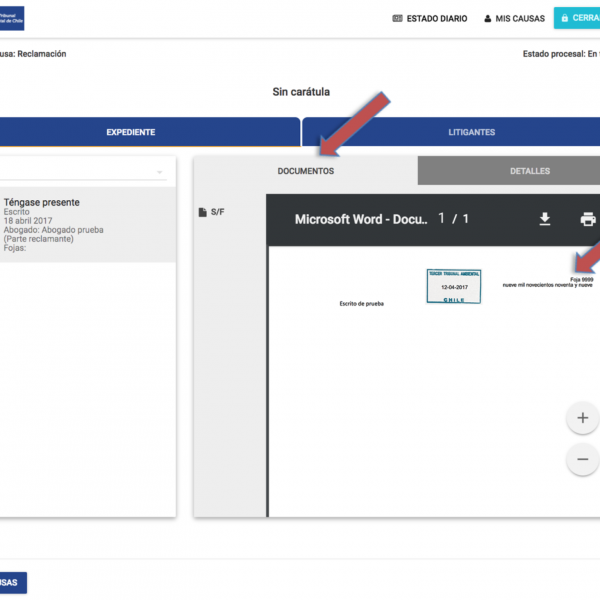This screenshot has width=600, height=600.
Task: Click the PDF page number indicator
Action: click(453, 218)
